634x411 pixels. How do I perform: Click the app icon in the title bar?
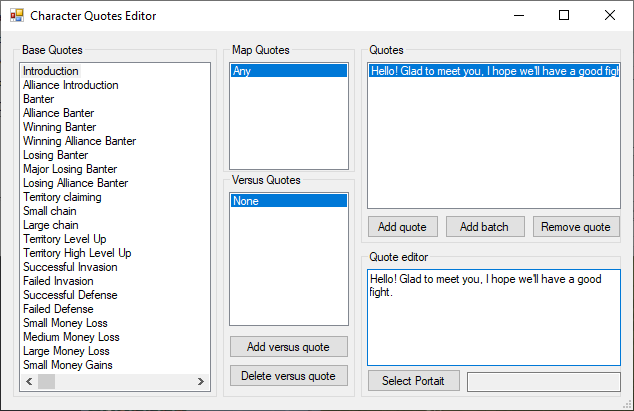[16, 16]
